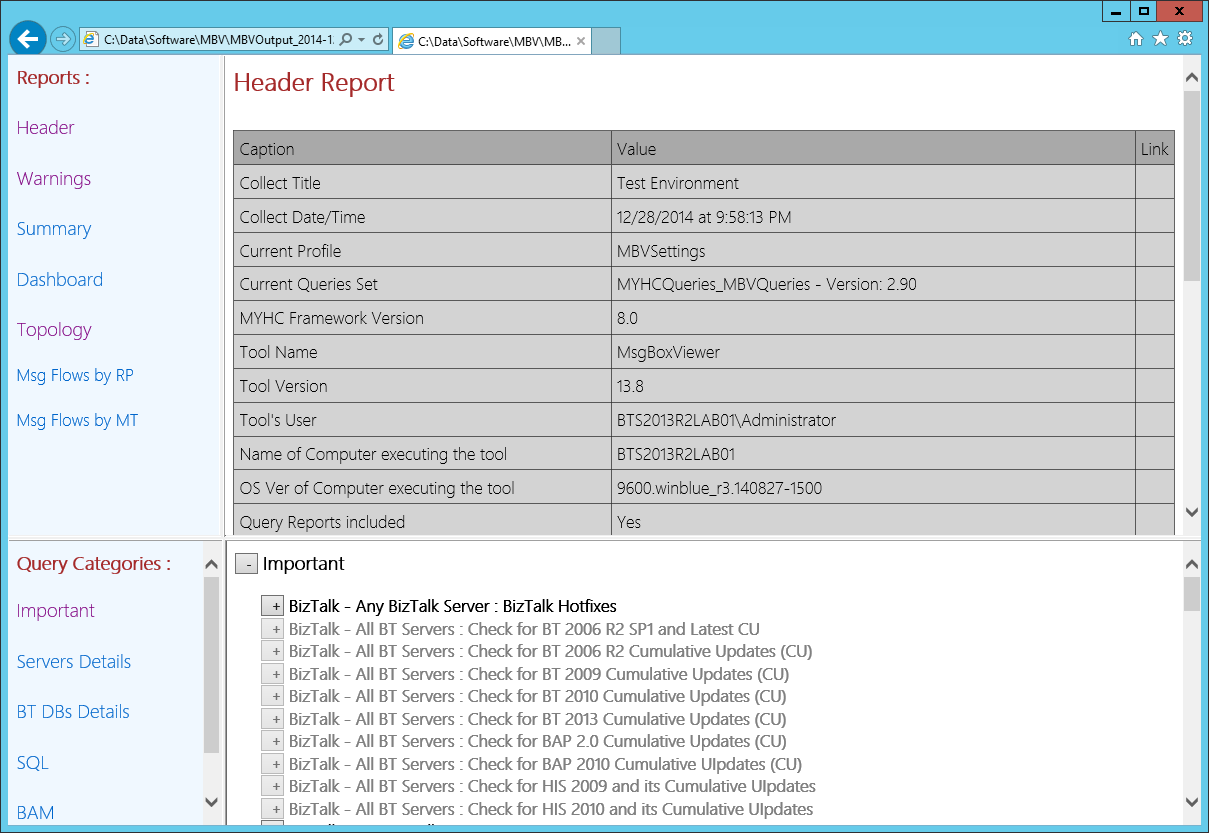Select the 'BTS2013R2LAB01\Administrator' user value
Viewport: 1209px width, 833px height.
(x=873, y=420)
